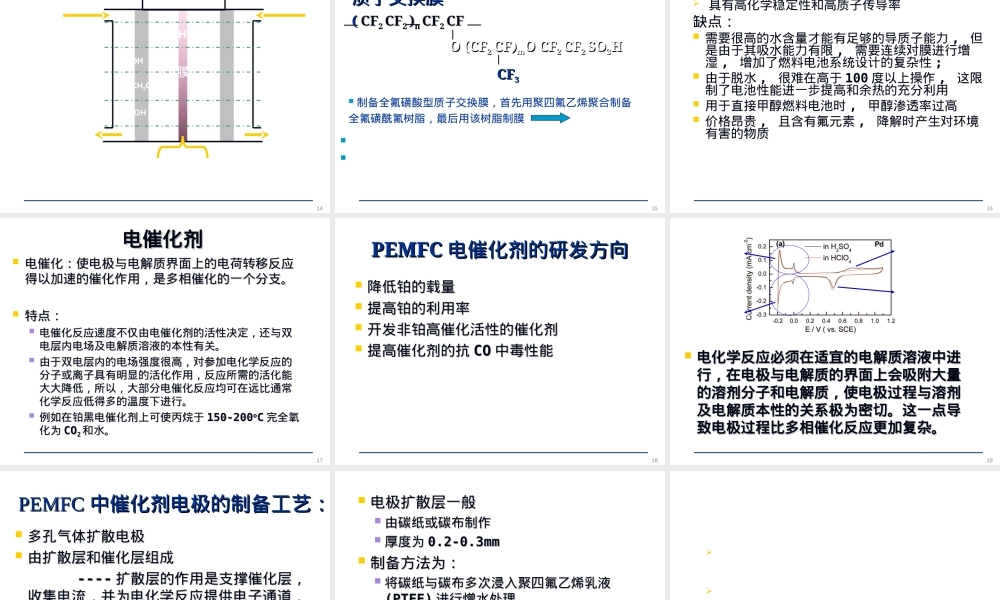Click the sub-bullet starting 由于双电层内的电场强度
This screenshot has height=600, width=1000.
click(166, 381)
